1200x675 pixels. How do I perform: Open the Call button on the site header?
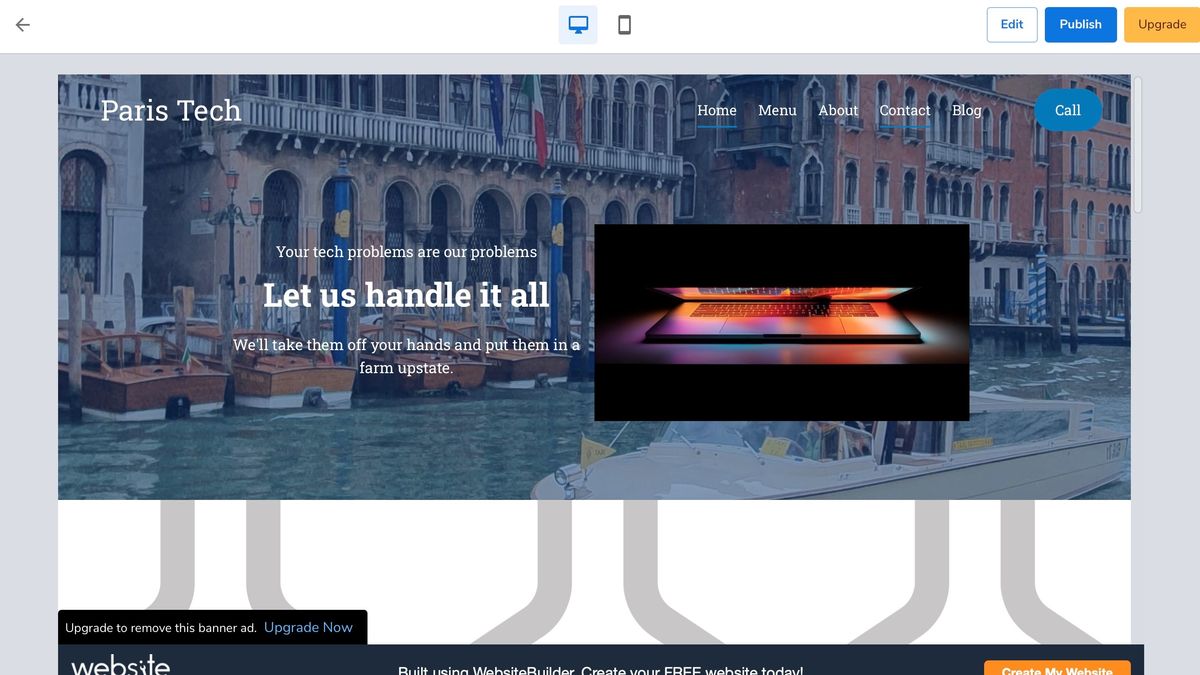pos(1067,110)
